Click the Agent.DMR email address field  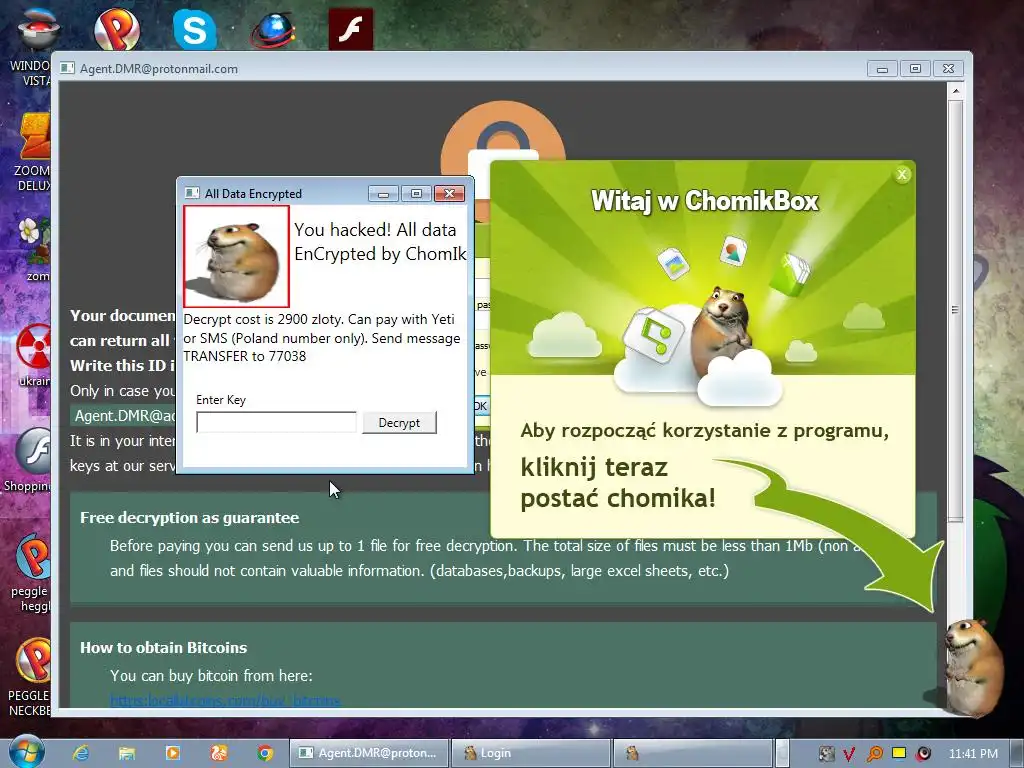(x=124, y=415)
